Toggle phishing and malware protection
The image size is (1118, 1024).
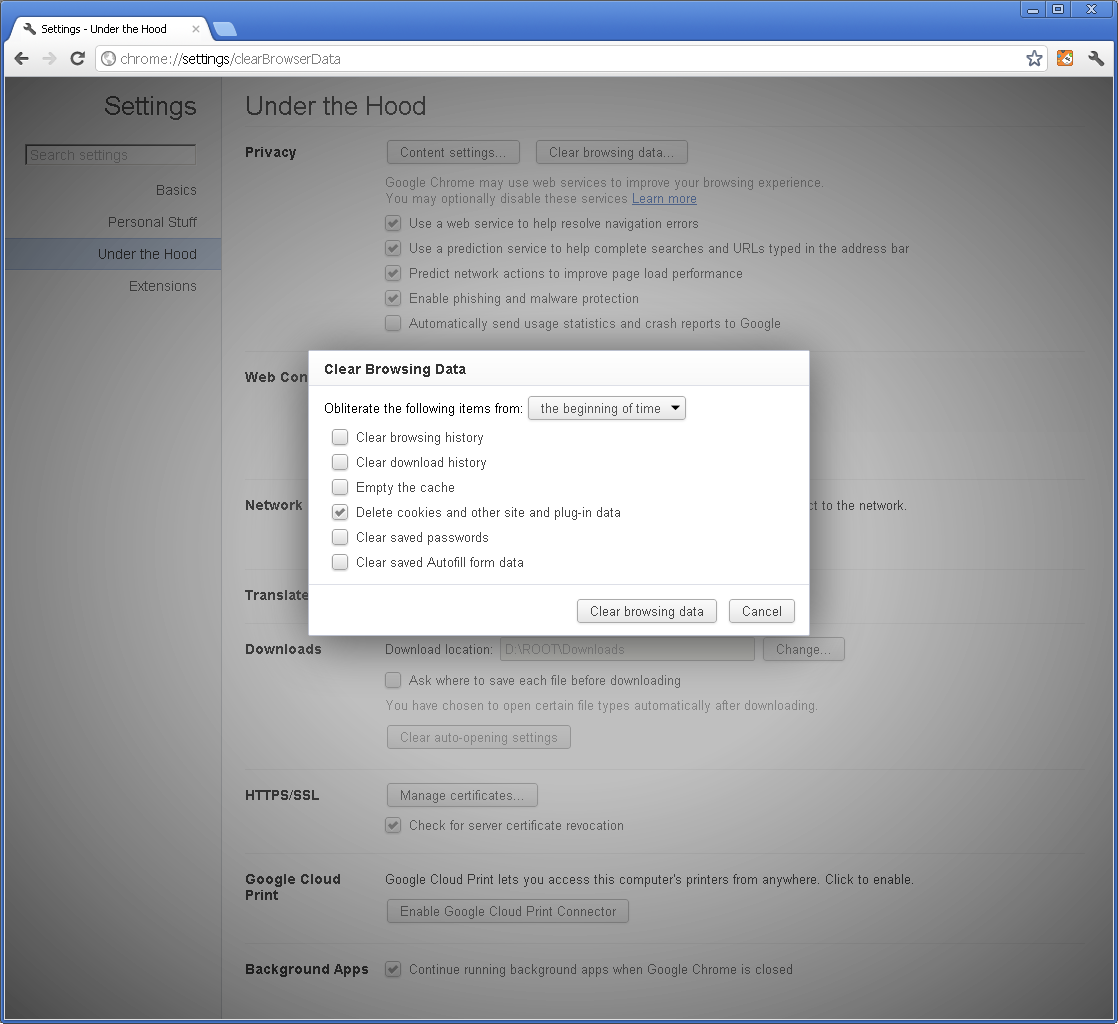click(393, 298)
